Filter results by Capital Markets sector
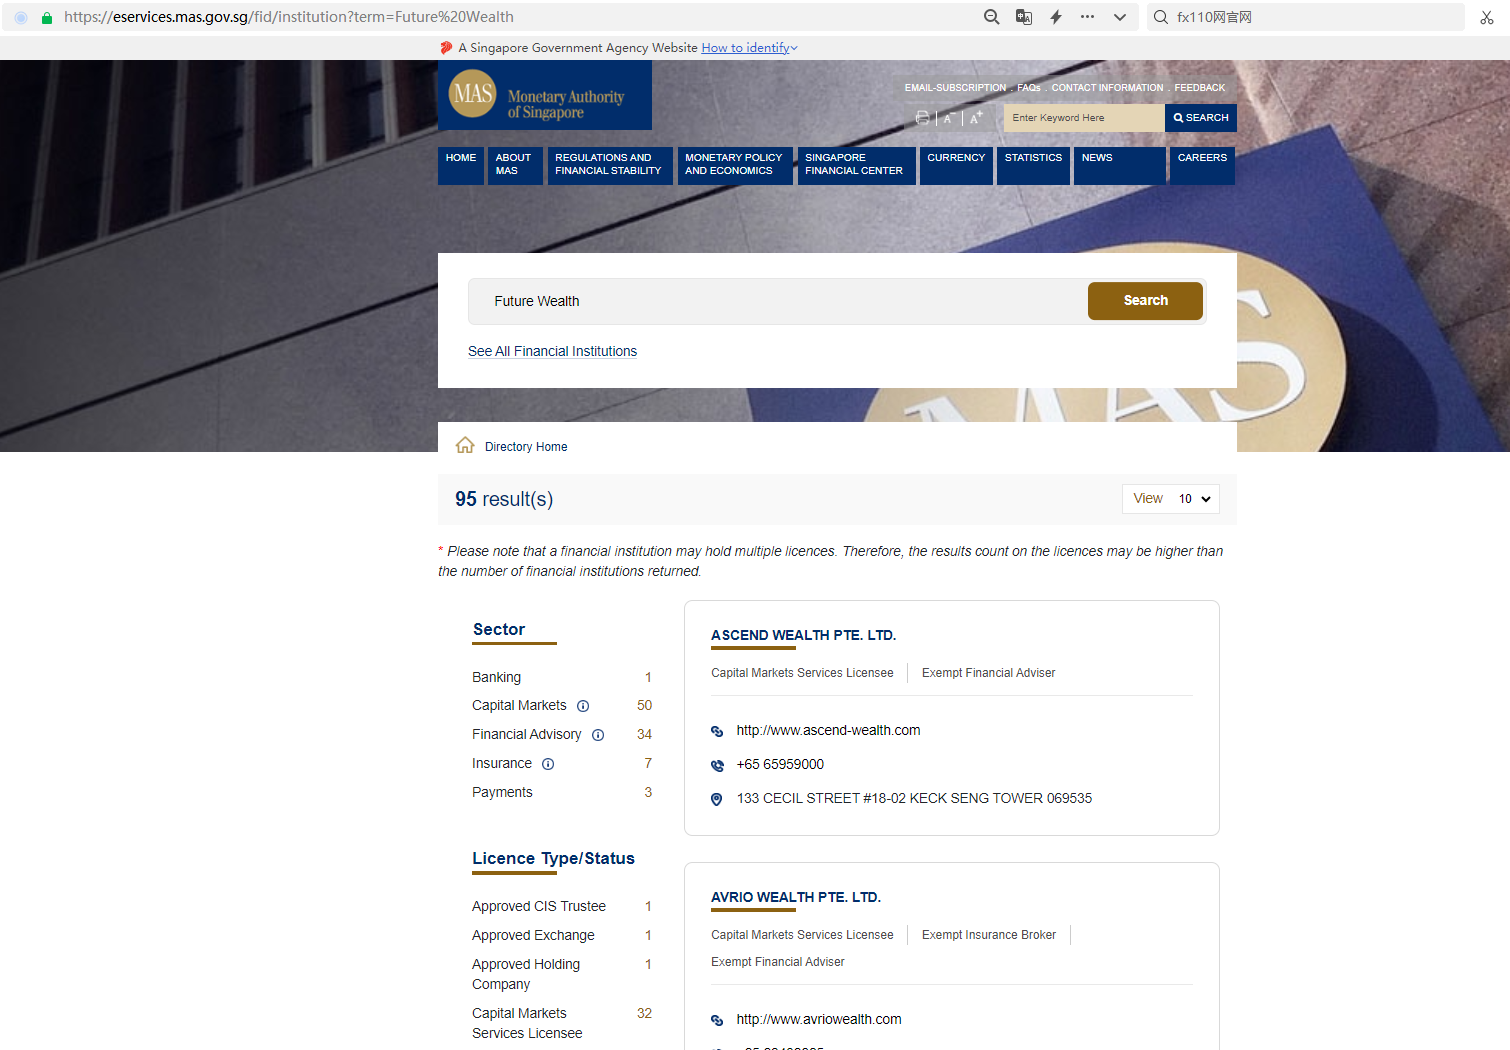Image resolution: width=1510 pixels, height=1050 pixels. point(519,706)
